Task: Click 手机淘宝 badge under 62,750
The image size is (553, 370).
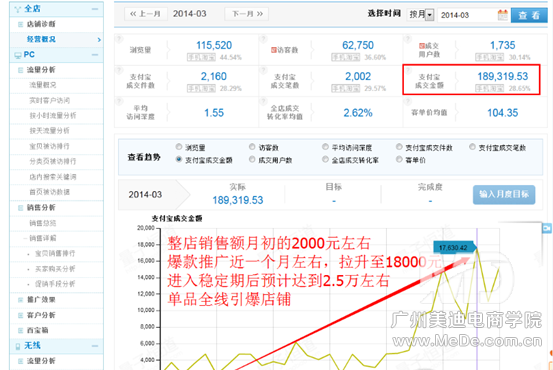Action: pos(346,57)
